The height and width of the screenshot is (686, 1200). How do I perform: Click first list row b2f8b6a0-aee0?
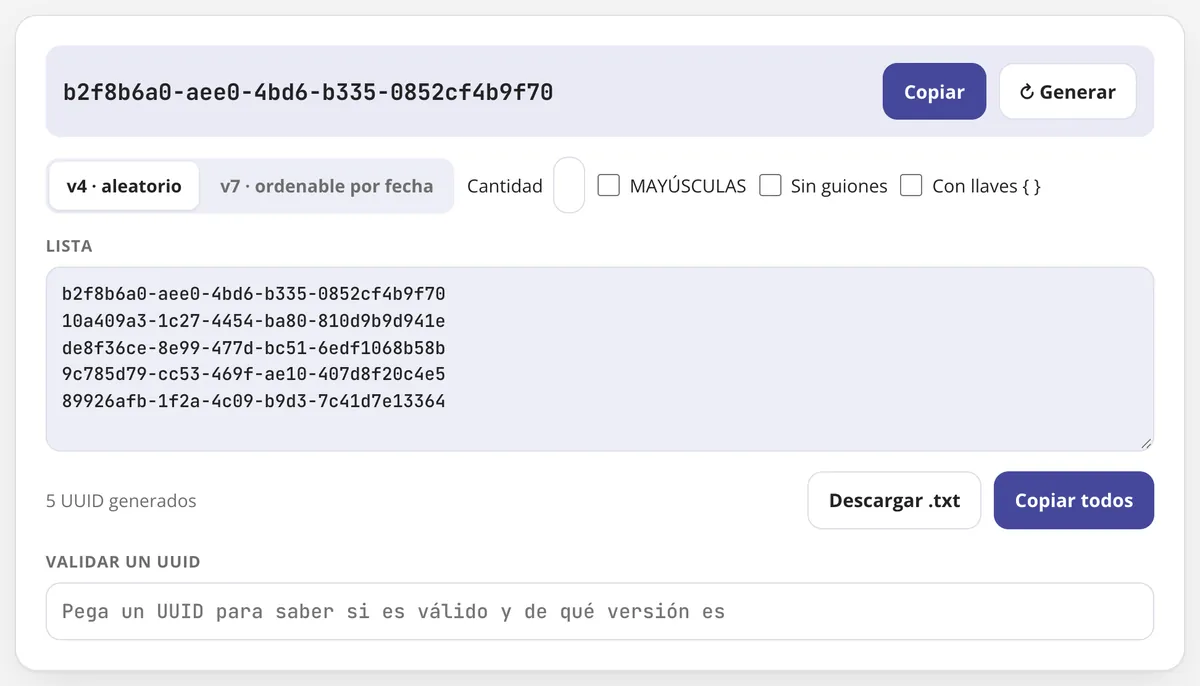253,294
